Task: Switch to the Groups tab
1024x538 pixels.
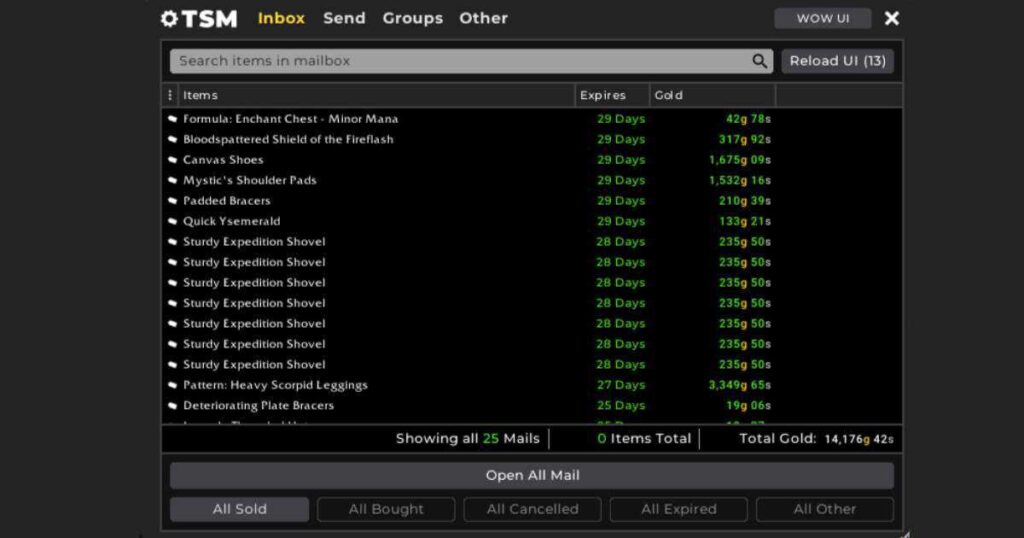Action: [412, 18]
